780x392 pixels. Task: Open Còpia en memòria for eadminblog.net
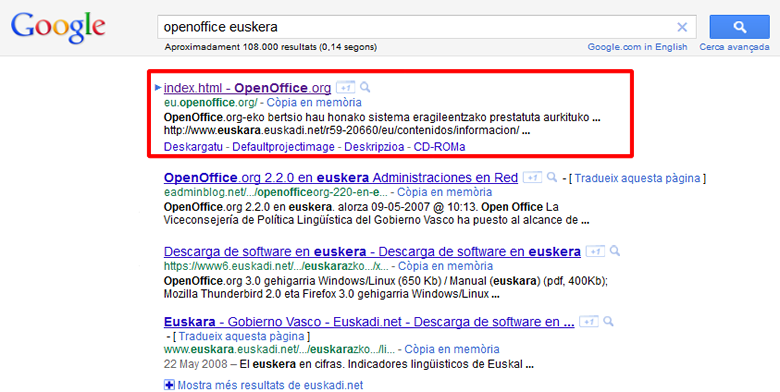445,192
